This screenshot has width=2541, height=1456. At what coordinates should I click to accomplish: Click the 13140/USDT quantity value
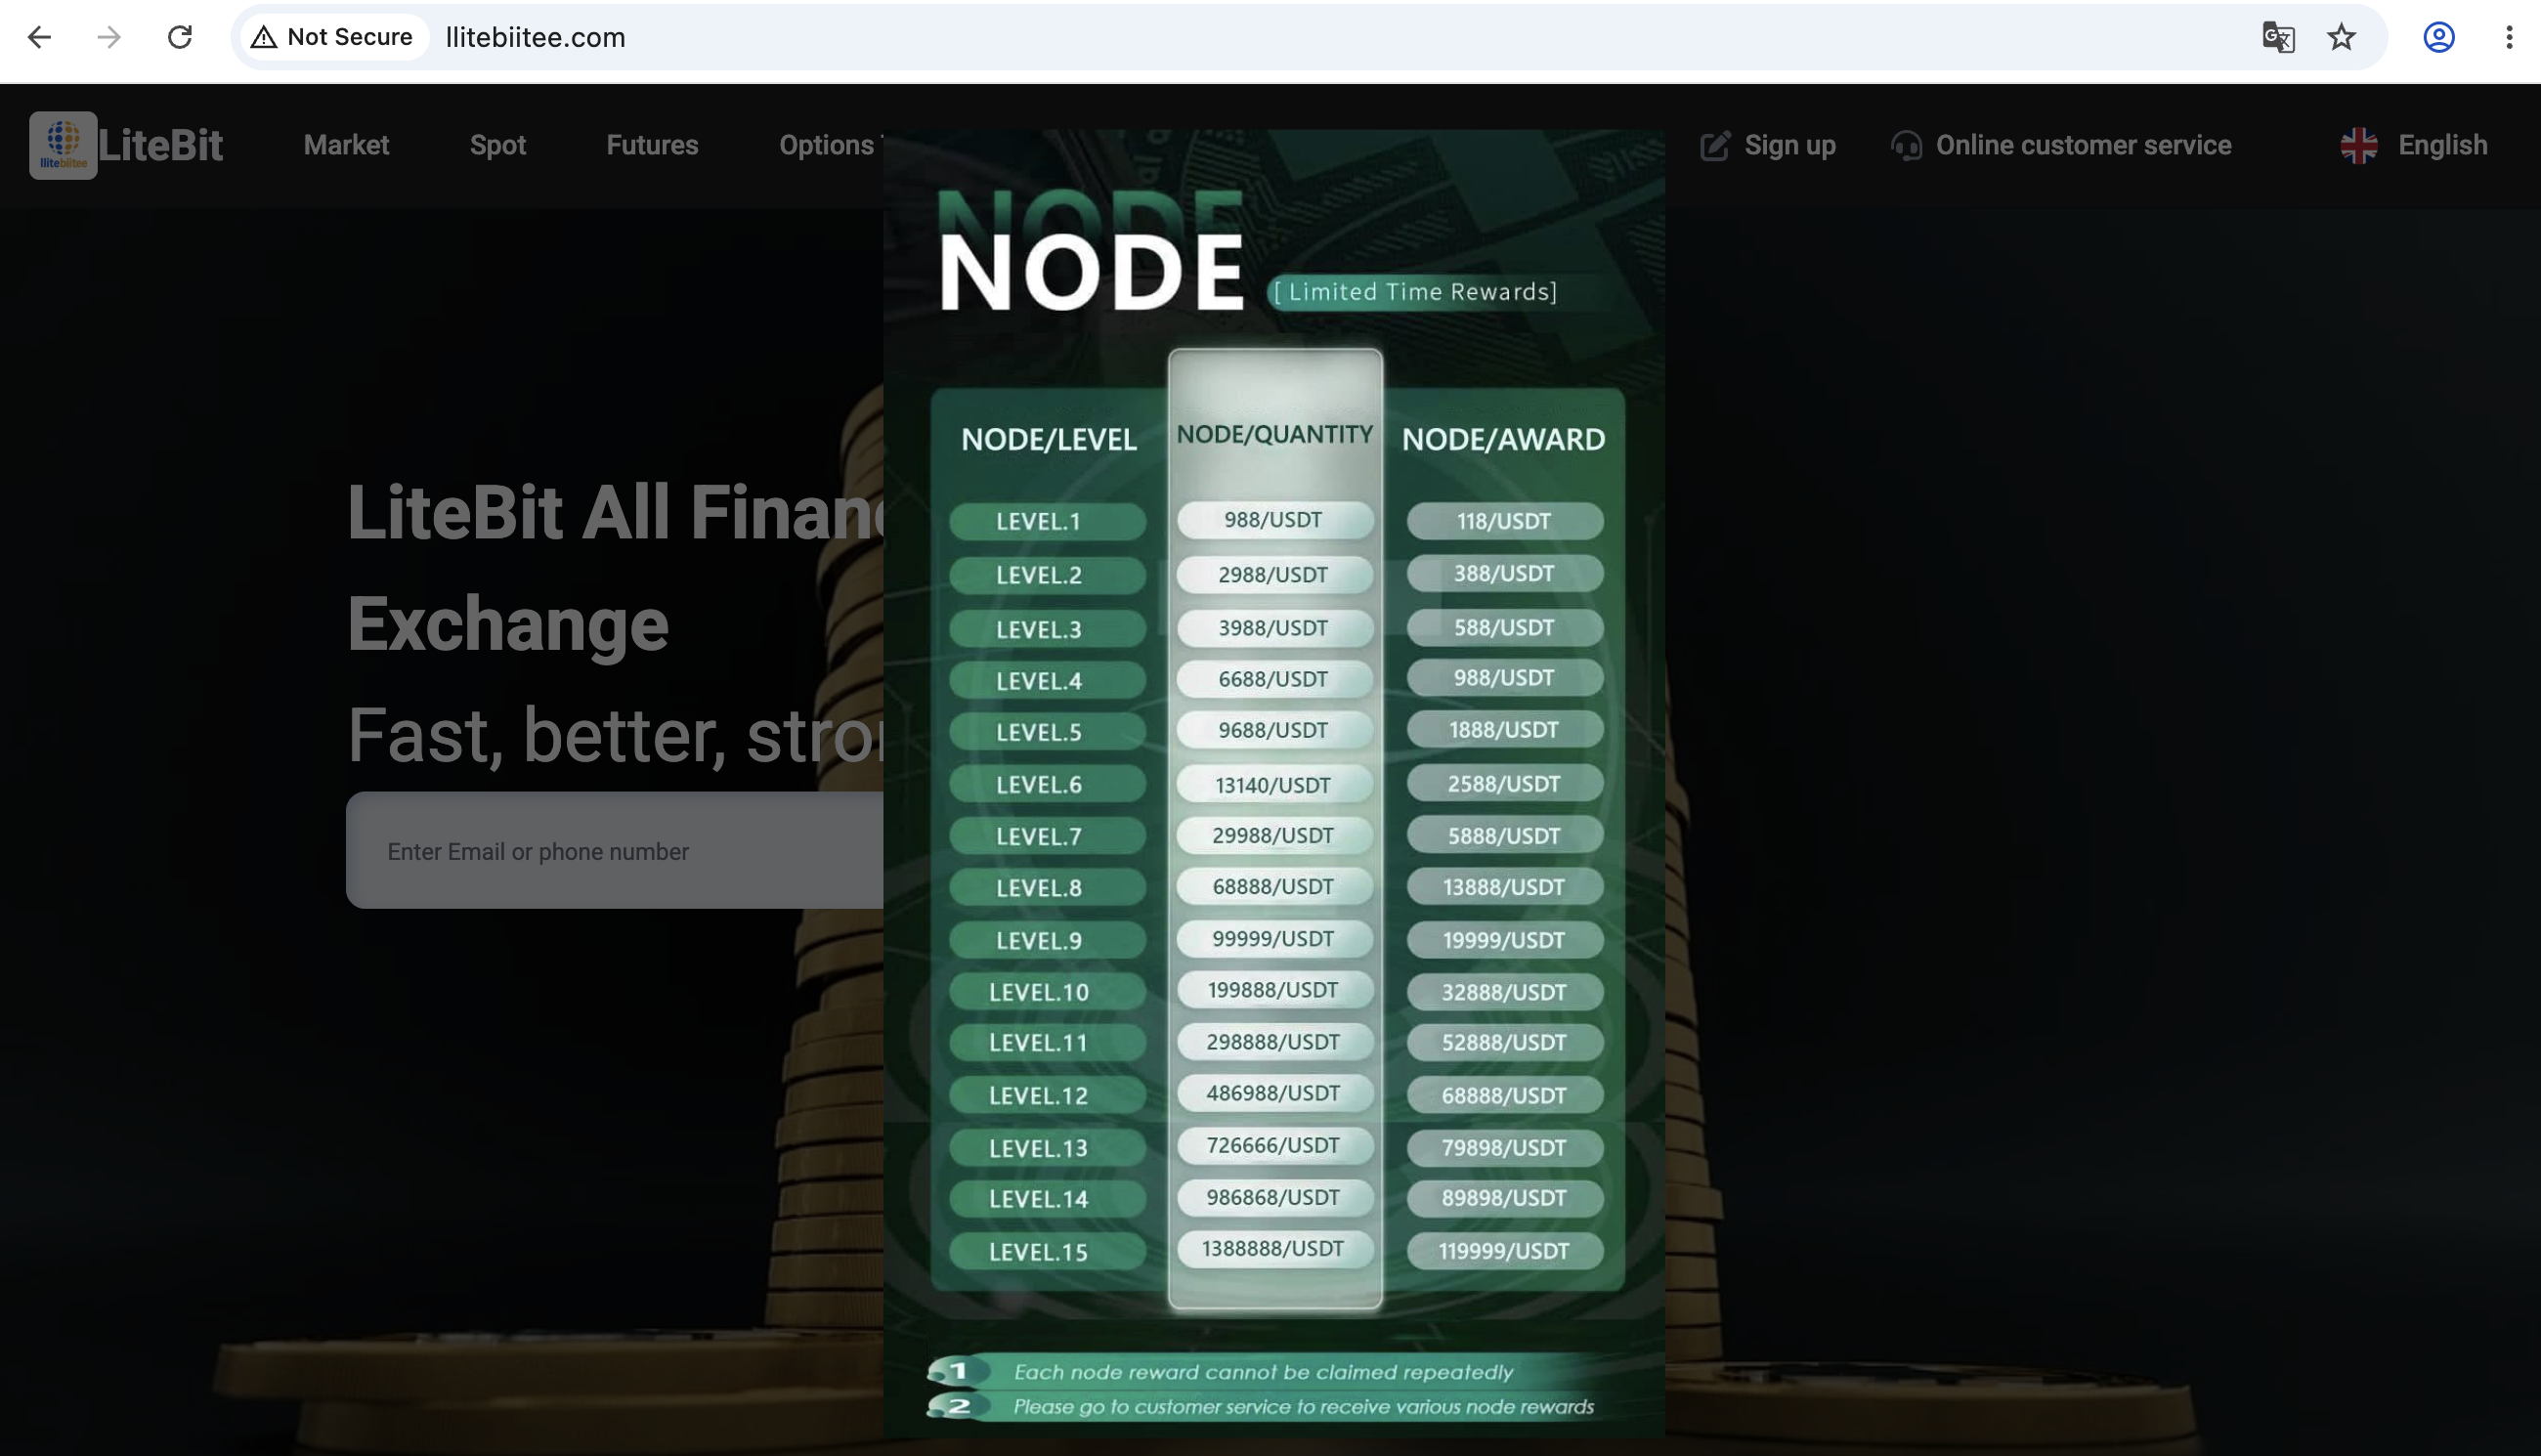point(1275,785)
